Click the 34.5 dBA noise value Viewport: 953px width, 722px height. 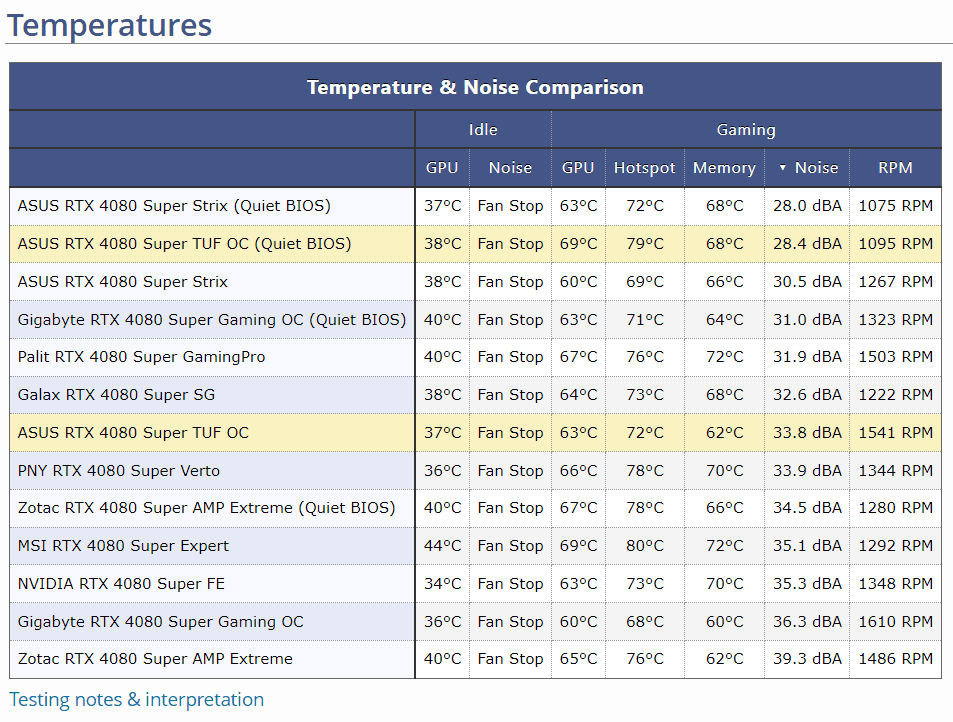point(807,508)
